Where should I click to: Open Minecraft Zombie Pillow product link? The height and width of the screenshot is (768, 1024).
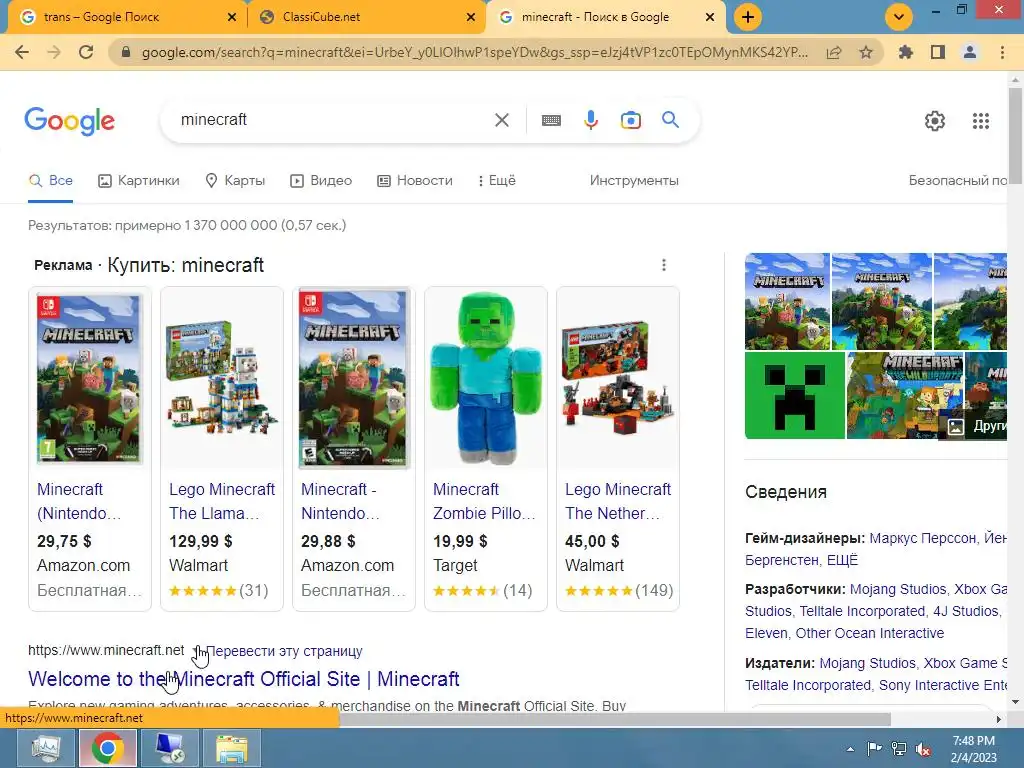point(484,501)
